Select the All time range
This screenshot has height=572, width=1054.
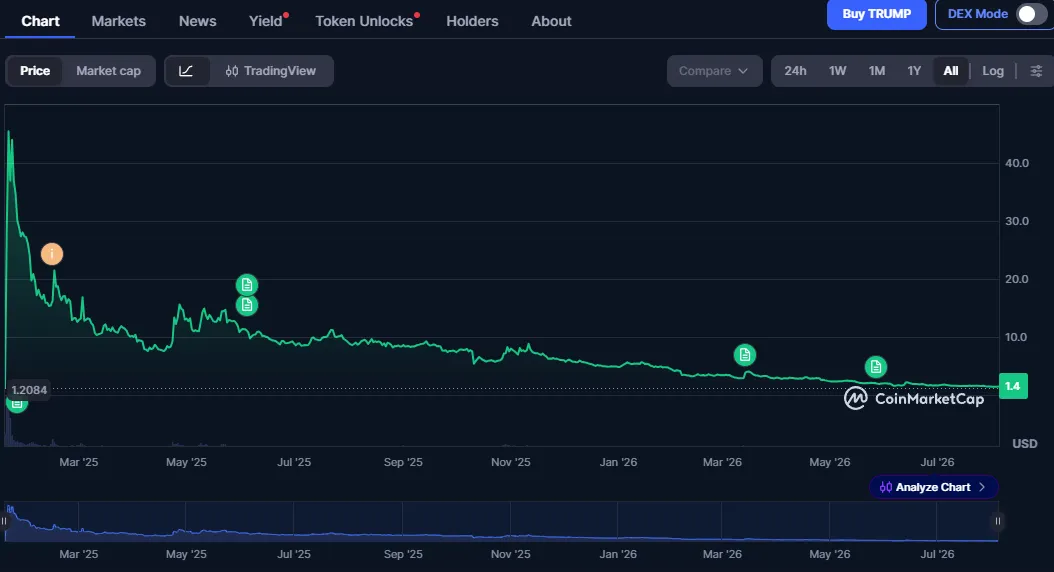coord(950,71)
